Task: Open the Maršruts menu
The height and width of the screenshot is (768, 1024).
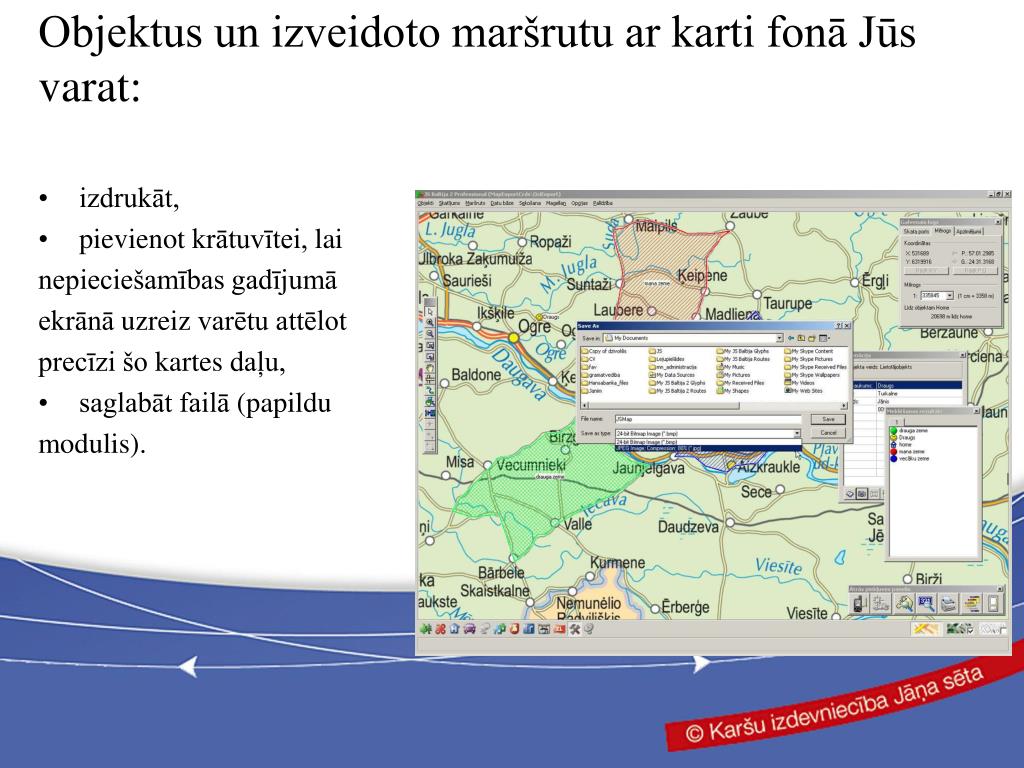Action: click(475, 203)
